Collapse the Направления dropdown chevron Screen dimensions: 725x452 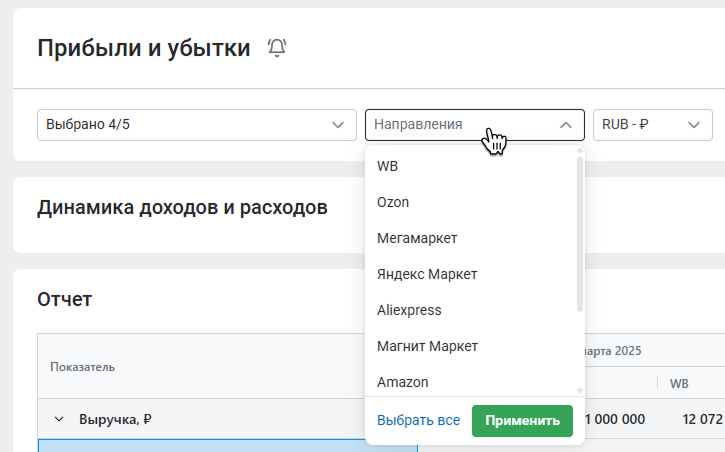click(x=565, y=125)
